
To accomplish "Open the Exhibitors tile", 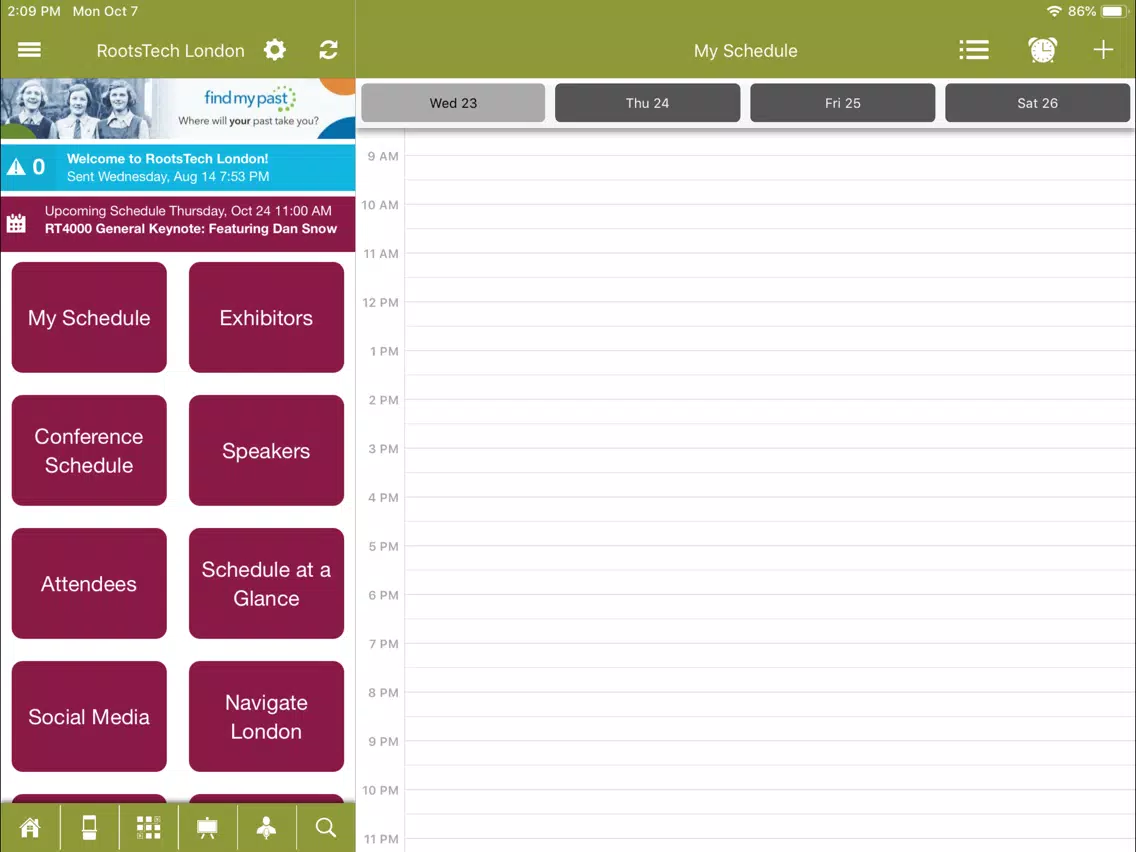I will click(x=267, y=317).
